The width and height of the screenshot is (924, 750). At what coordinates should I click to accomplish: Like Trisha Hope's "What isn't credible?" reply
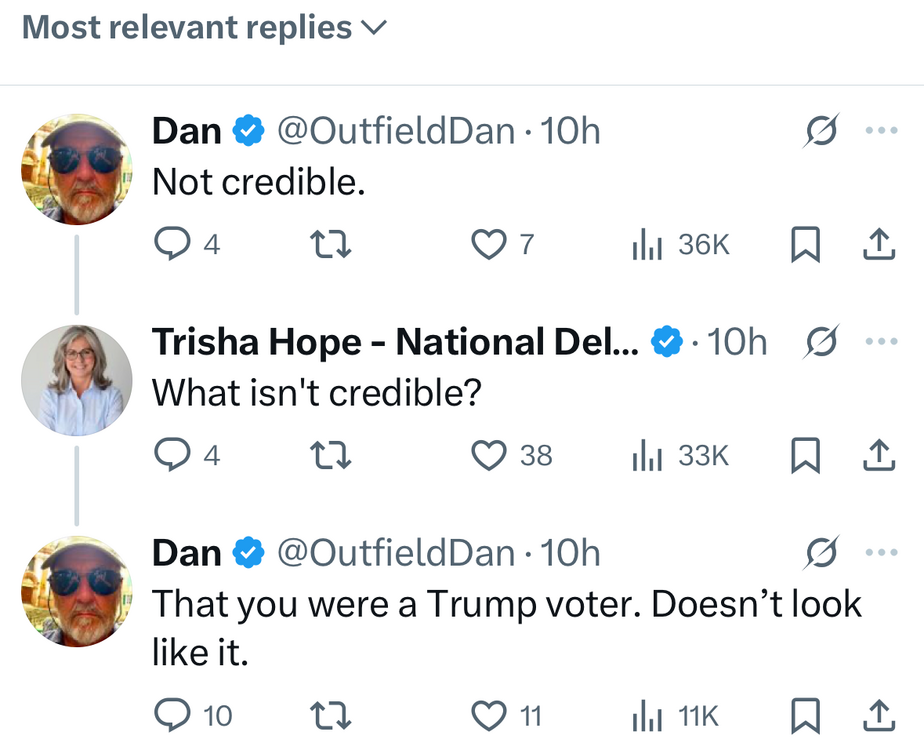pyautogui.click(x=489, y=456)
